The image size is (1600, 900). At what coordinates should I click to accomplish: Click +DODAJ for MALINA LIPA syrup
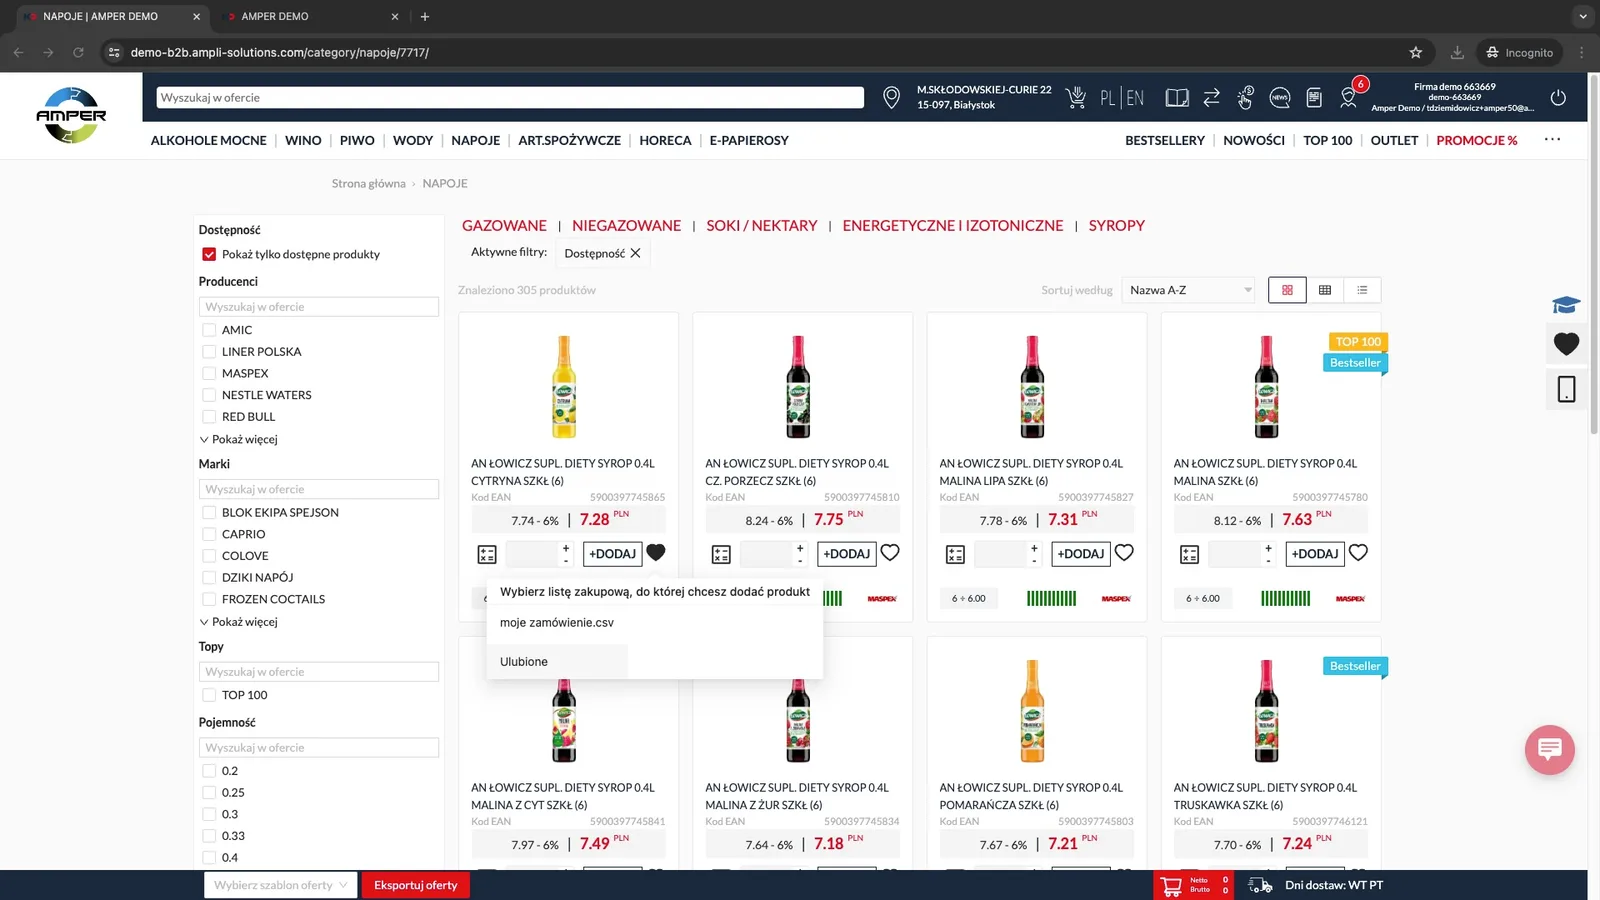coord(1080,554)
